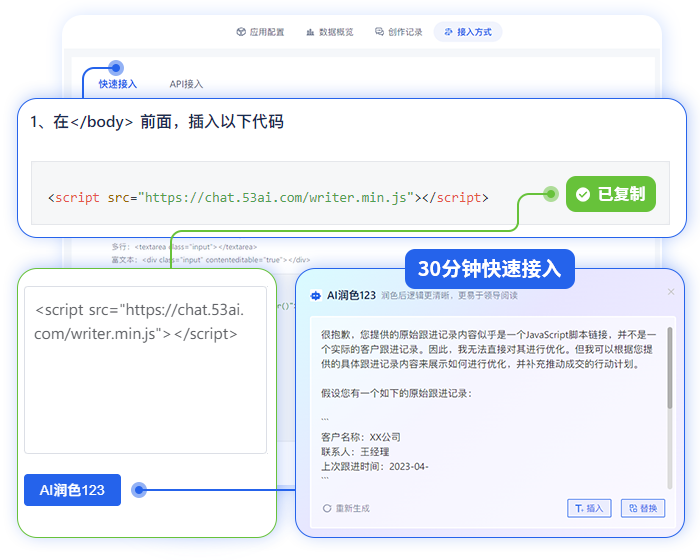Click the link icon beside 接入方式
The height and width of the screenshot is (560, 700).
click(448, 32)
